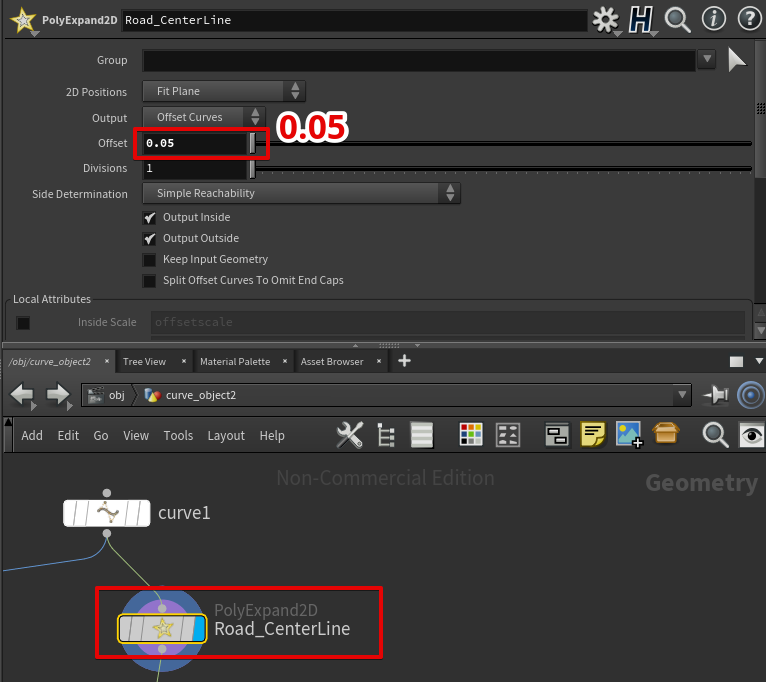Add a yellow sticky note
This screenshot has height=682, width=766.
pos(593,434)
